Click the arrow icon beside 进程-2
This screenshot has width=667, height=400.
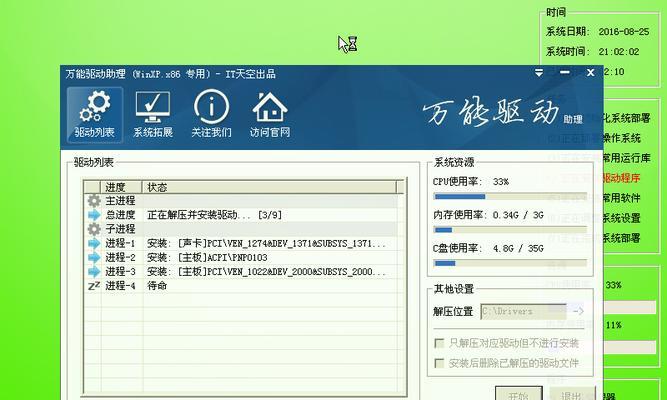94,257
